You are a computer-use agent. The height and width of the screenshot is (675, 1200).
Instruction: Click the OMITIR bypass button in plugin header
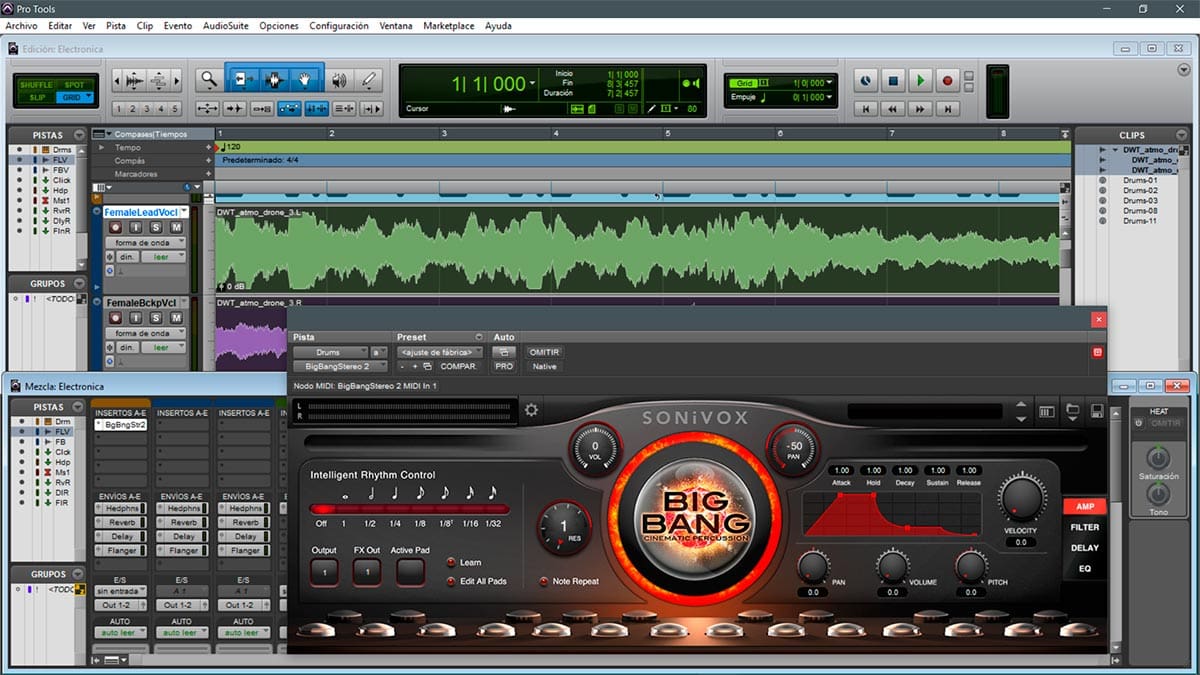(544, 352)
